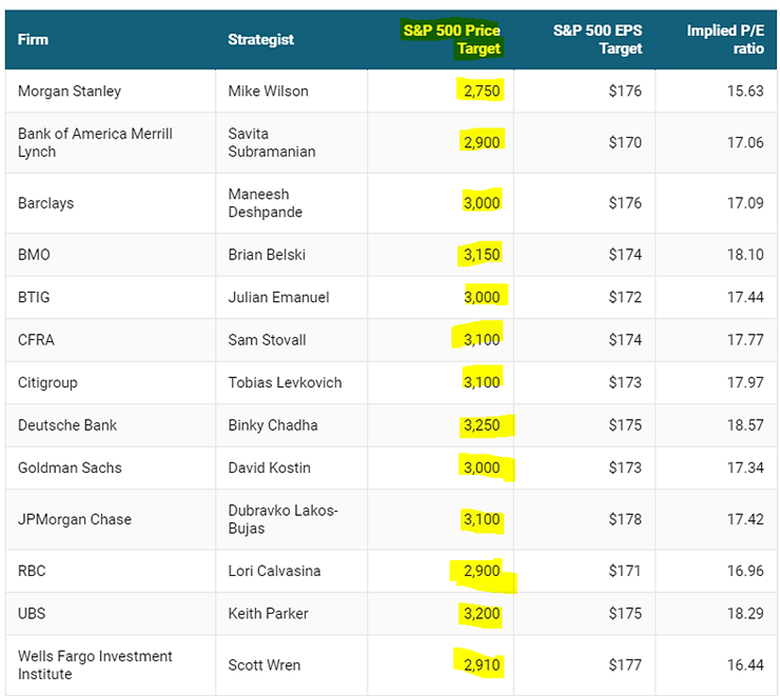Click the $178 EPS target value
Screen dimensions: 780x696
point(625,519)
